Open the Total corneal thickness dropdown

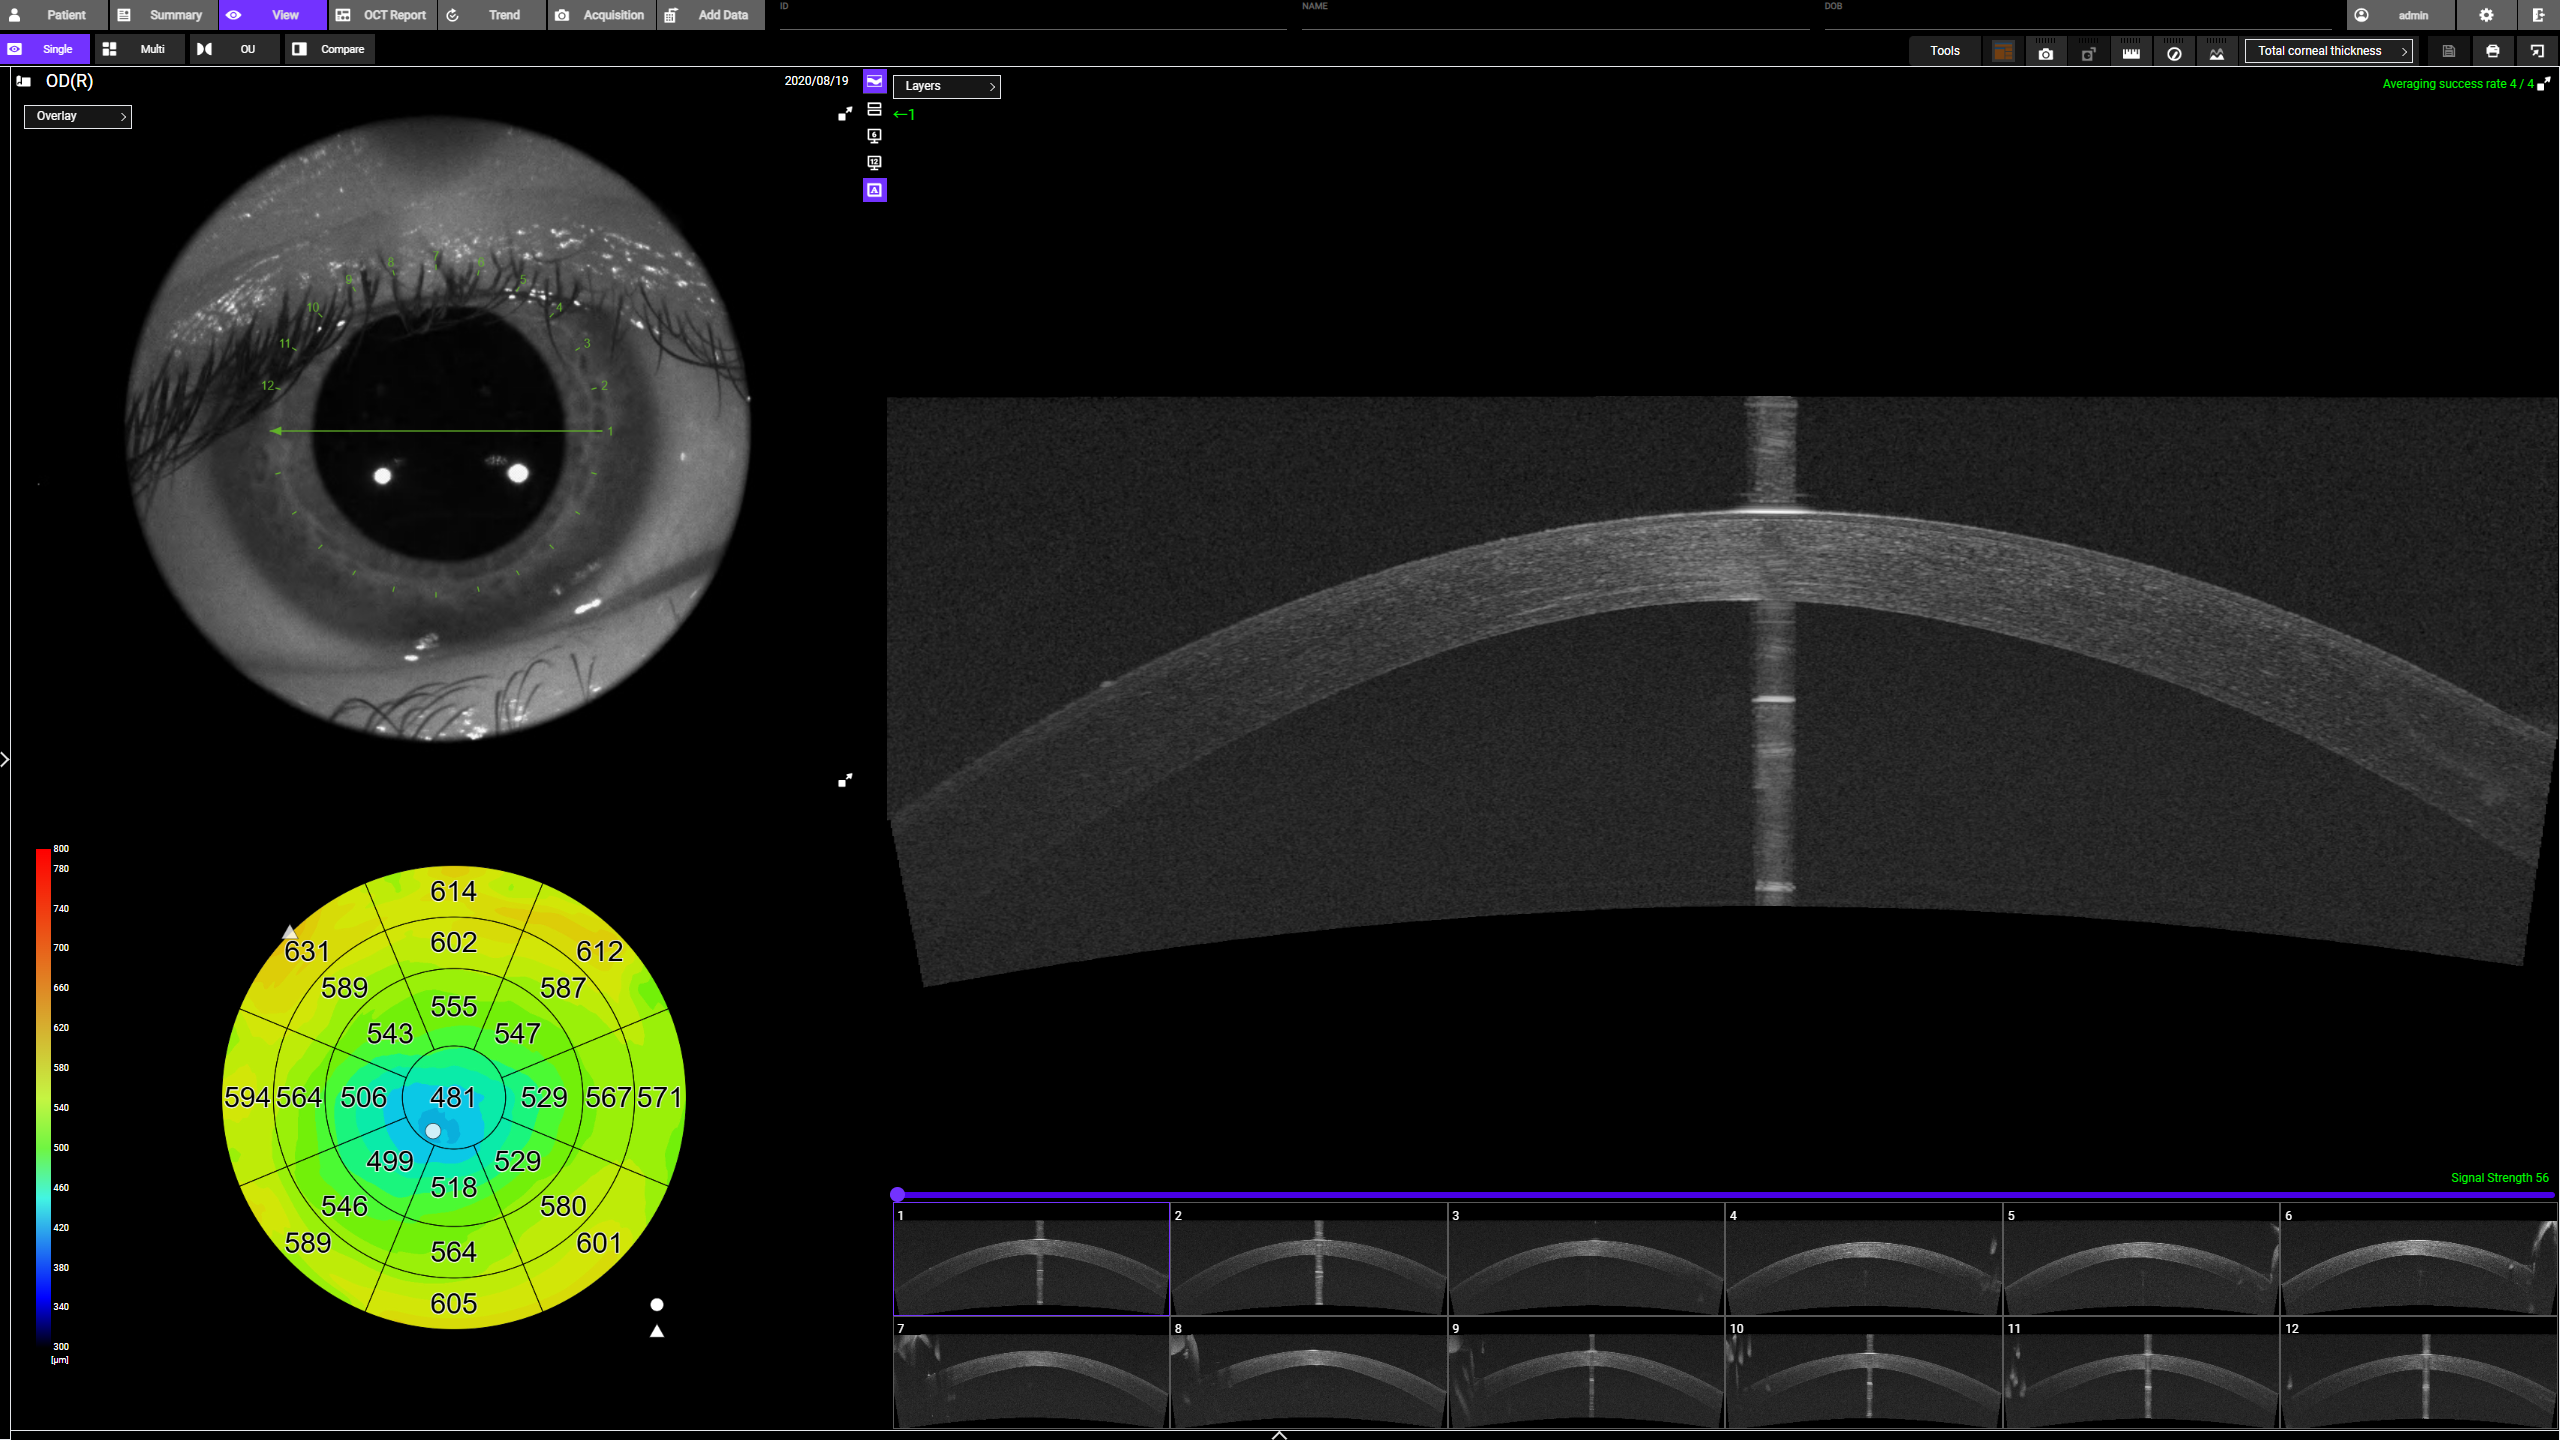point(2329,51)
